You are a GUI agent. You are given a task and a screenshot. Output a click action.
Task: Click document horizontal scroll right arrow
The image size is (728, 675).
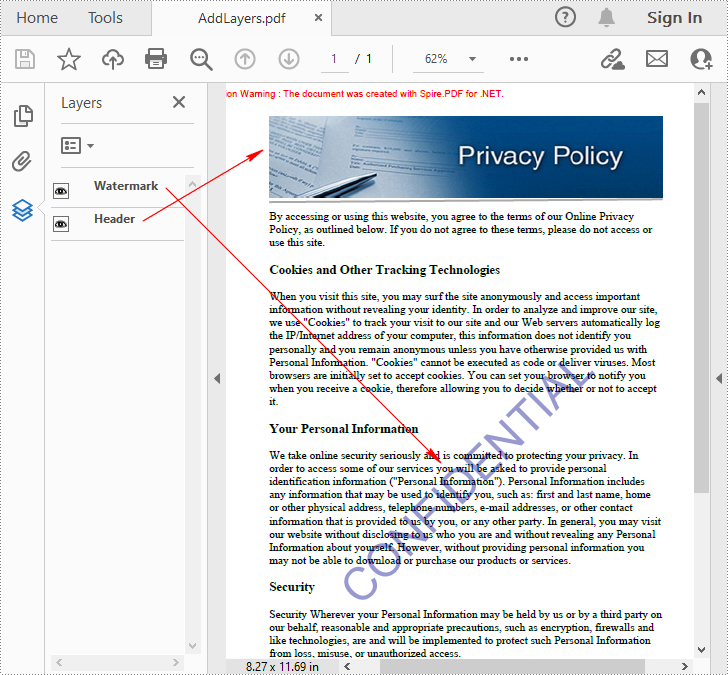684,667
